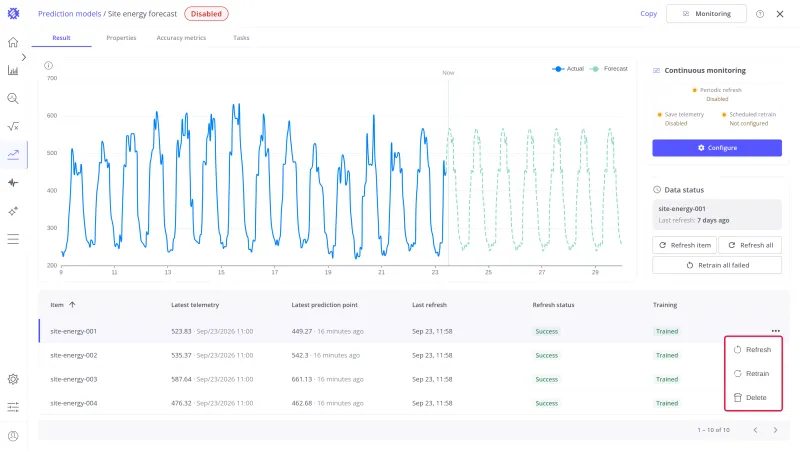Select the site-energy-003 table row
This screenshot has width=800, height=450.
[x=412, y=379]
